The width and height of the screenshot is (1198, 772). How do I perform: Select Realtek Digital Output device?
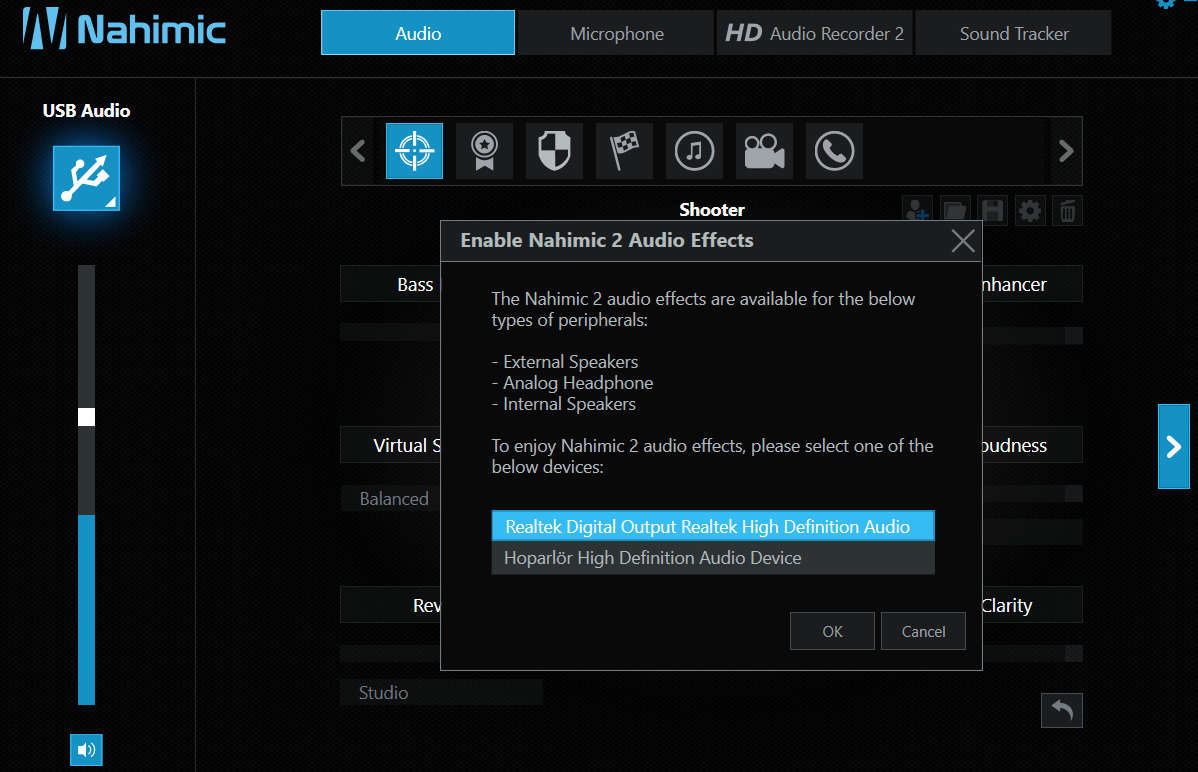click(x=713, y=526)
